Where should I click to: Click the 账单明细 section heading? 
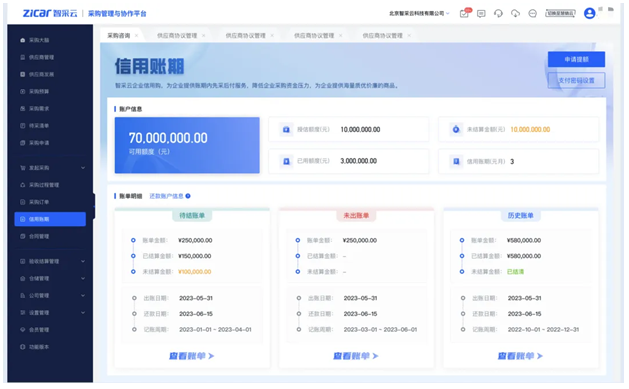tap(130, 196)
